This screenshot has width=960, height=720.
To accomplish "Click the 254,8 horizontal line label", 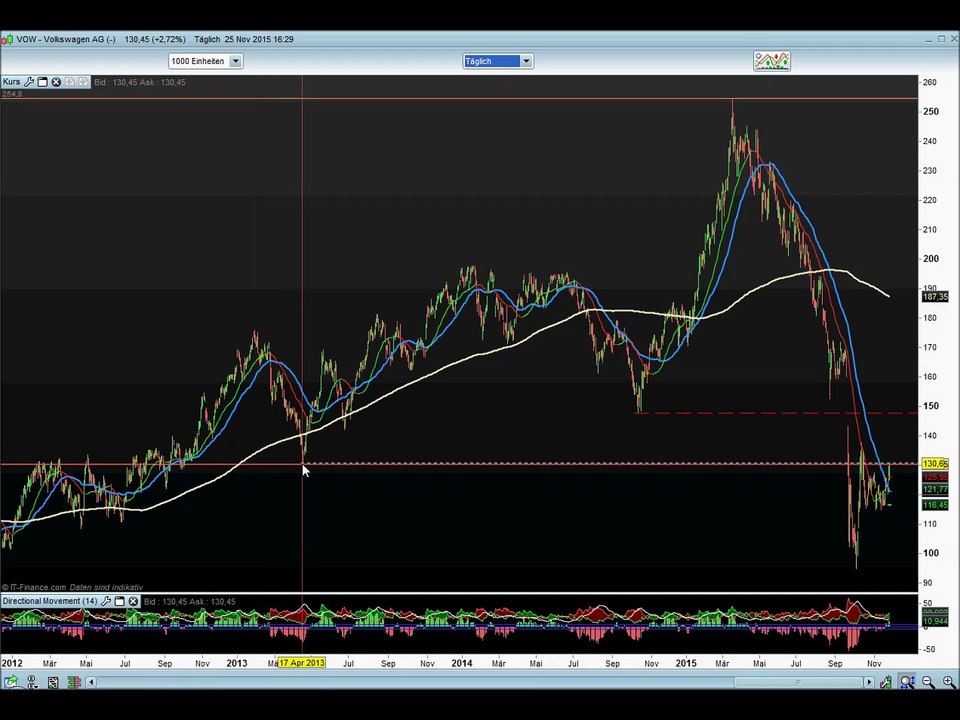I will point(12,94).
